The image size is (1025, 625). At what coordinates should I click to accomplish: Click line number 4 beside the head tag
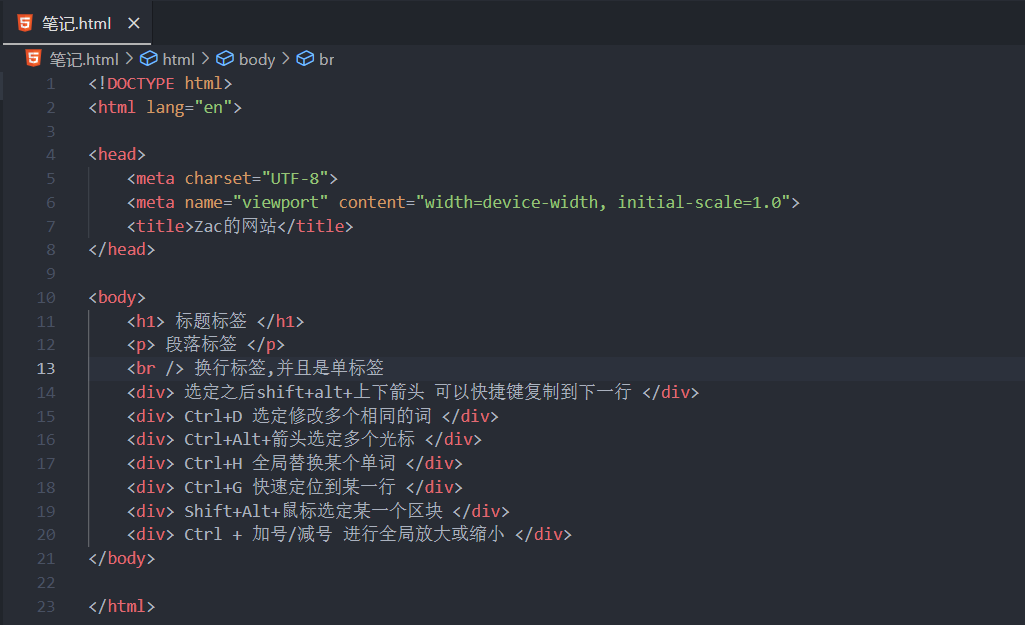pyautogui.click(x=50, y=155)
